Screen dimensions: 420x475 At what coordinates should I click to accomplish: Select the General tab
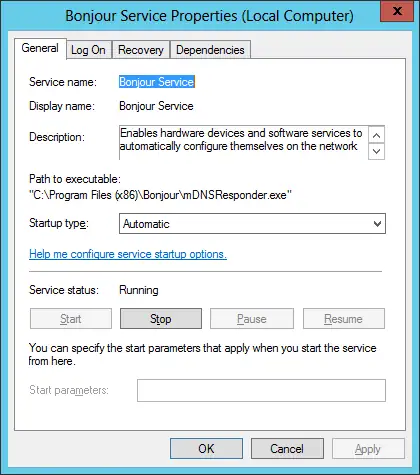coord(40,48)
